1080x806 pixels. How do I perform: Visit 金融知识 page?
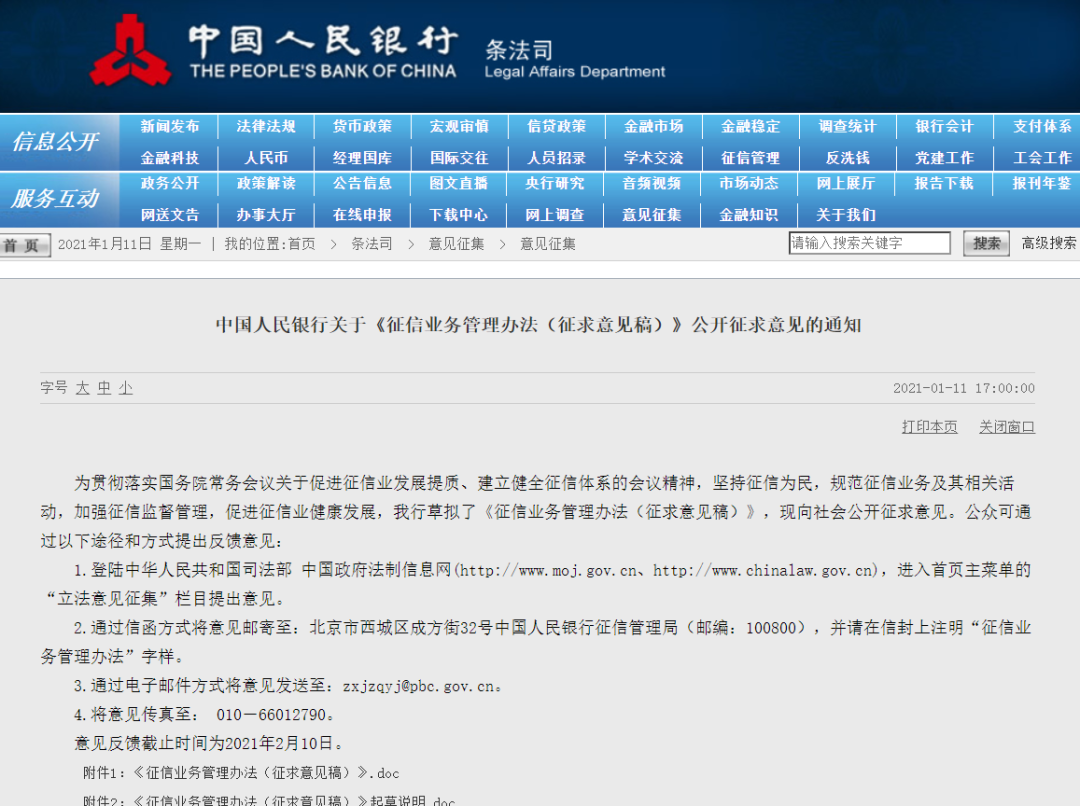(x=749, y=215)
